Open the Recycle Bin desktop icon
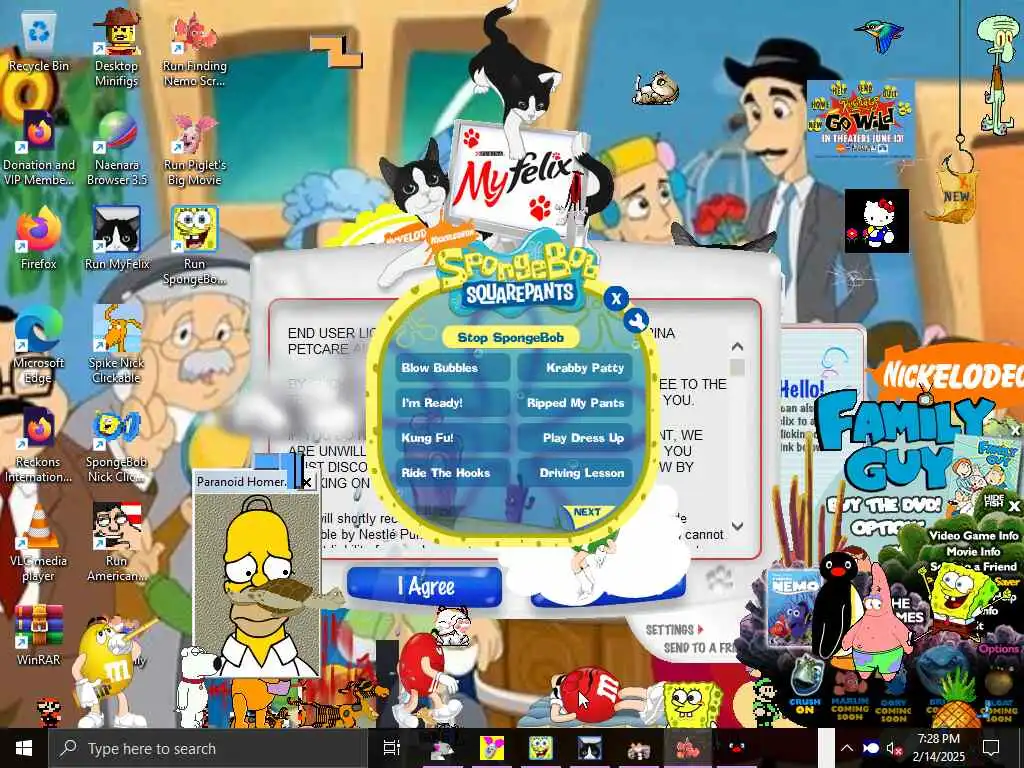The image size is (1024, 768). coord(39,42)
